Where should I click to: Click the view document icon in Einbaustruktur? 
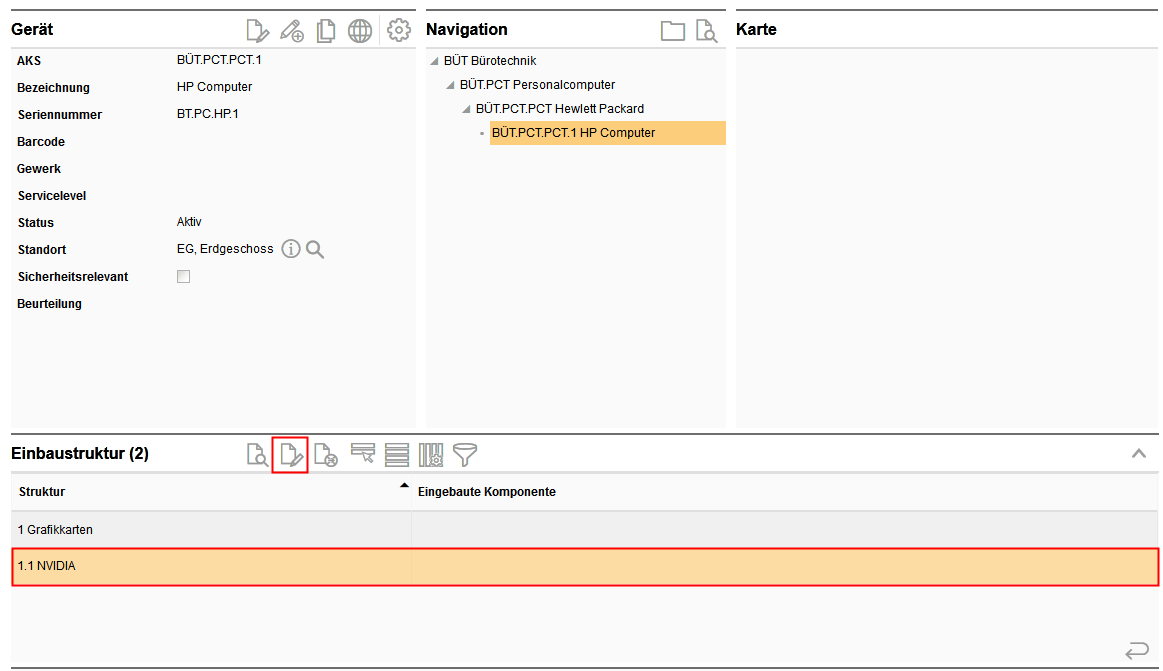pyautogui.click(x=257, y=455)
